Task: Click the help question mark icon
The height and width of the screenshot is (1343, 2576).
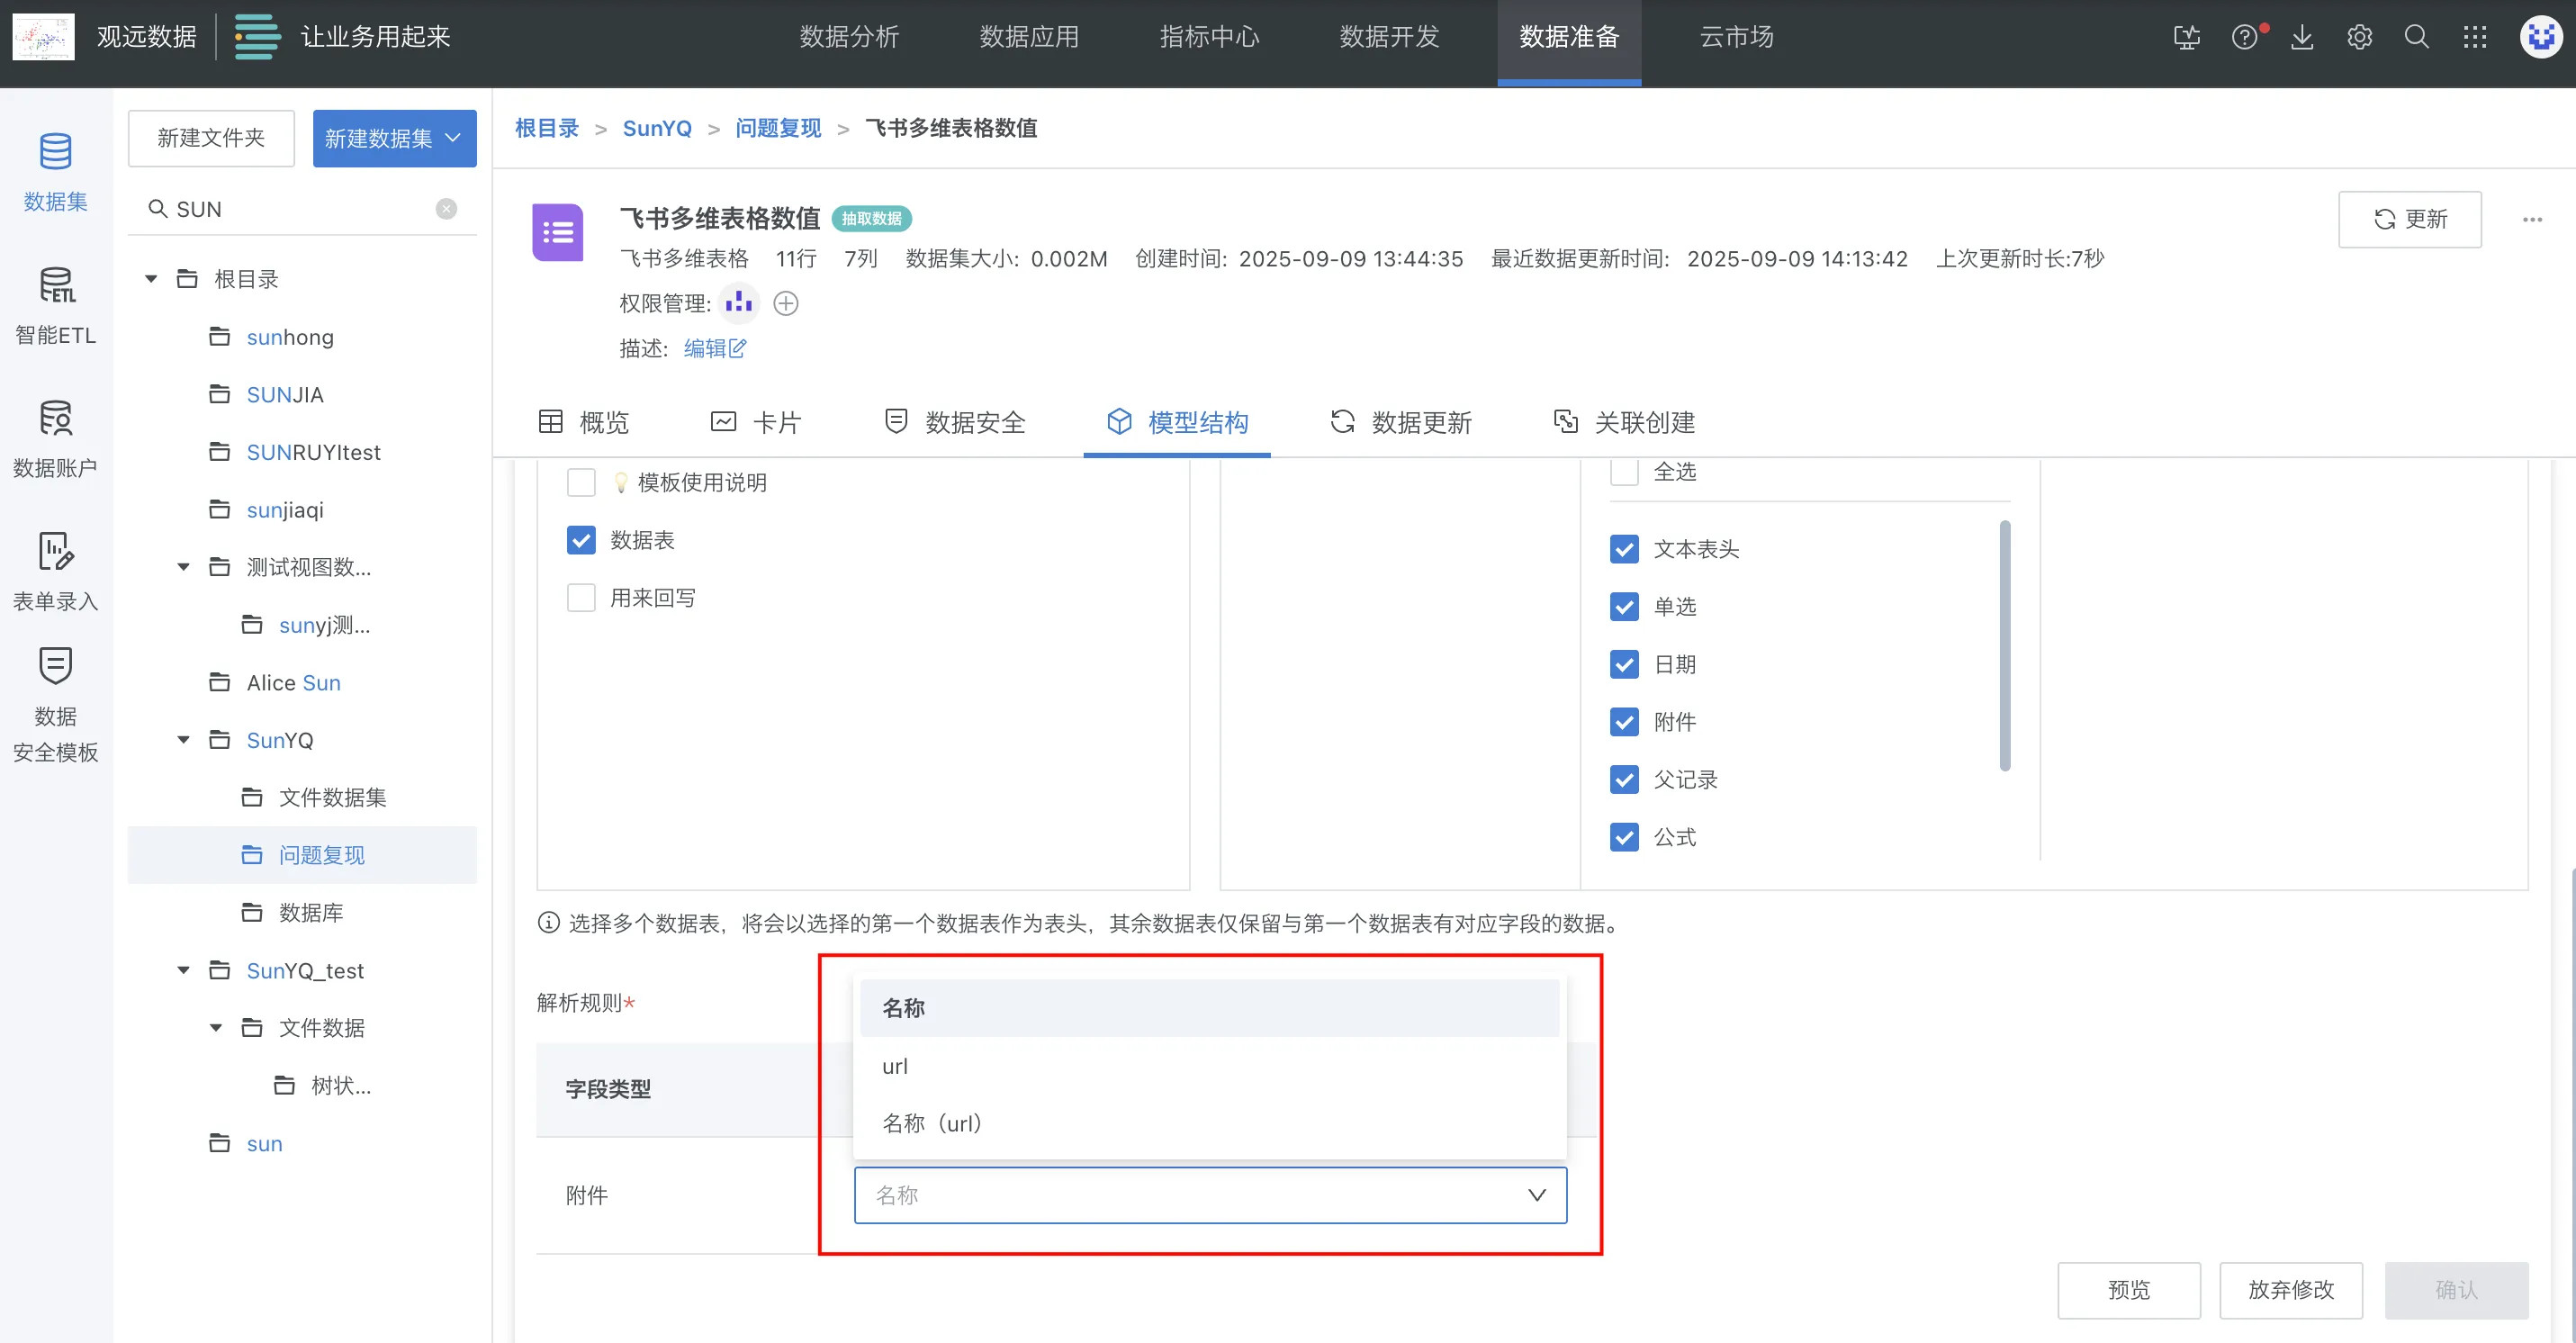Action: click(x=2243, y=38)
